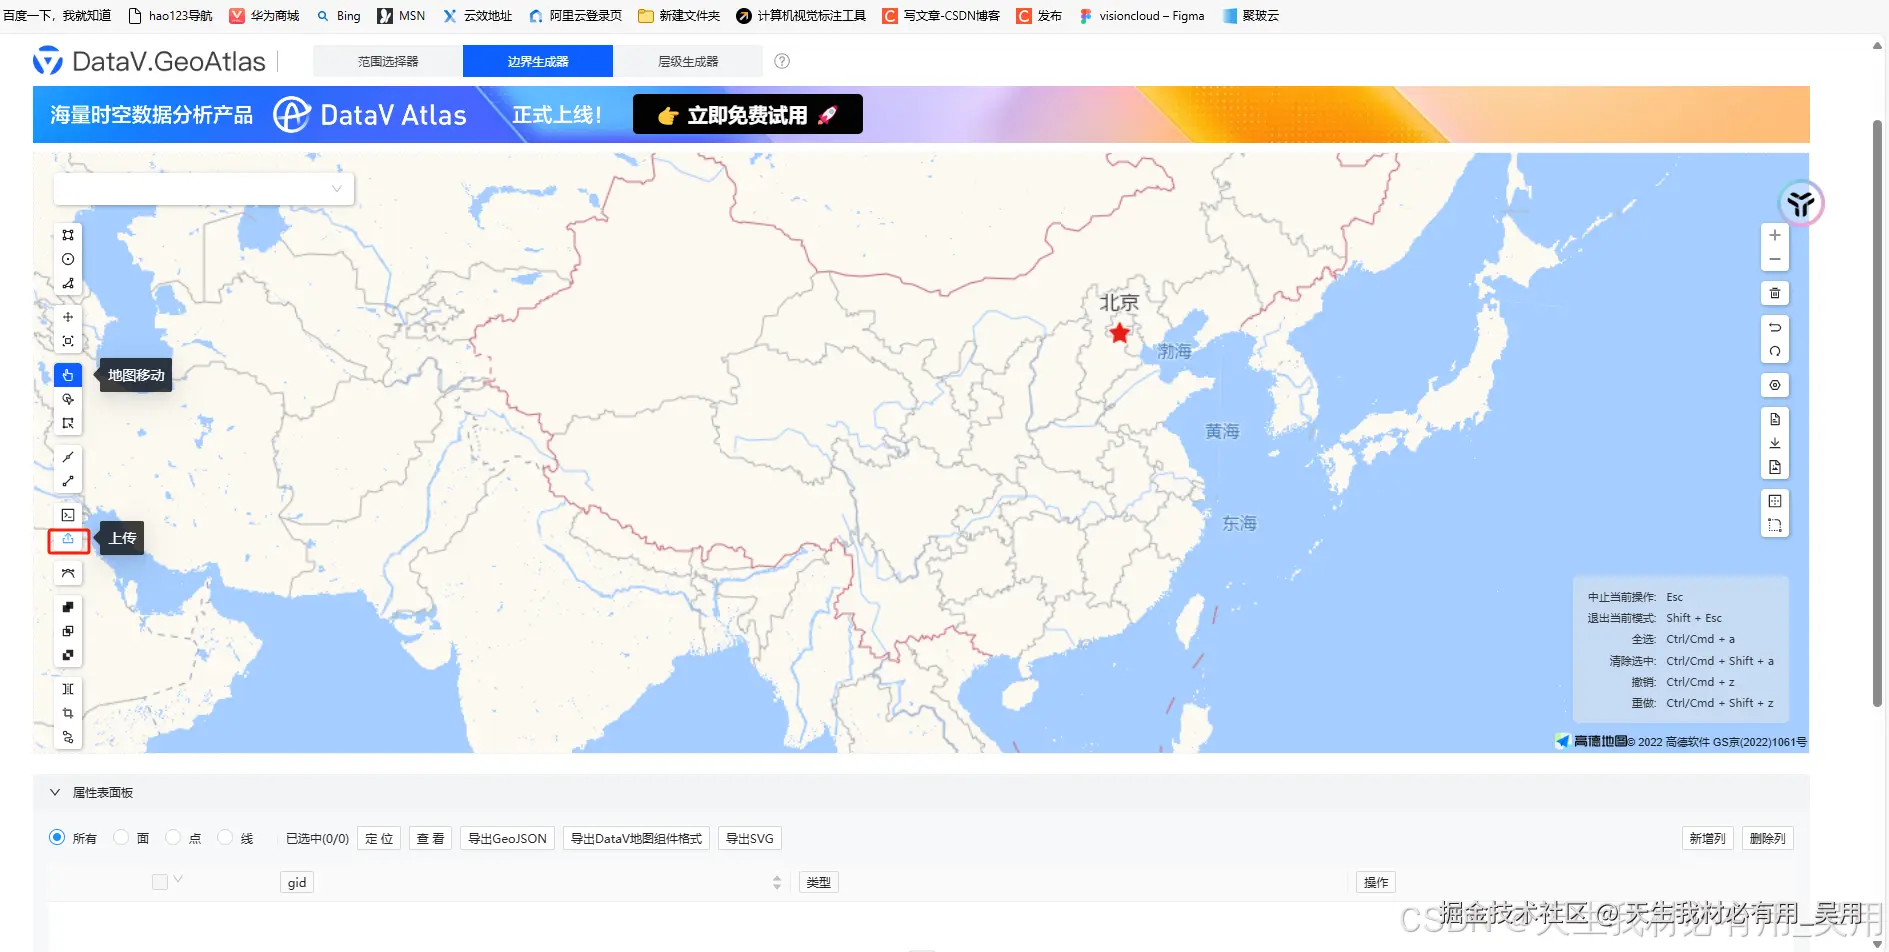This screenshot has width=1889, height=952.
Task: Check the select-all checkbox in attribute table
Action: click(x=160, y=881)
